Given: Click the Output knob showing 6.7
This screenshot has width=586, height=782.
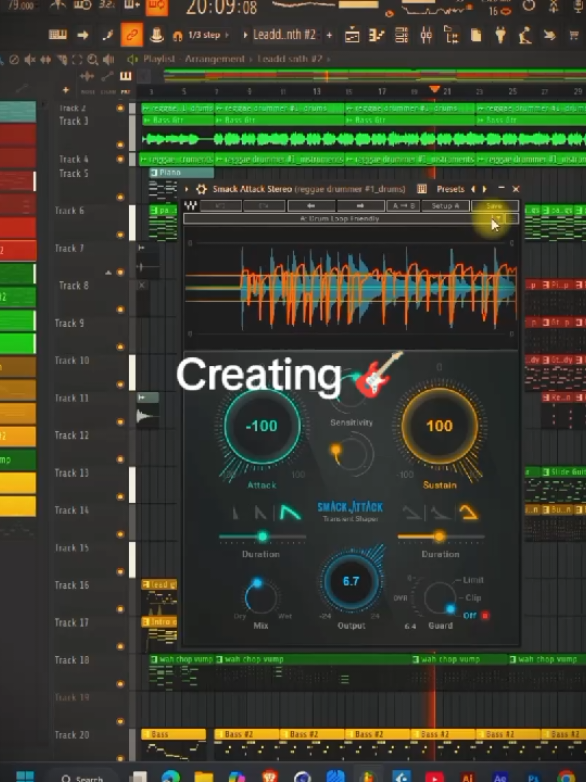Looking at the screenshot, I should coord(351,581).
